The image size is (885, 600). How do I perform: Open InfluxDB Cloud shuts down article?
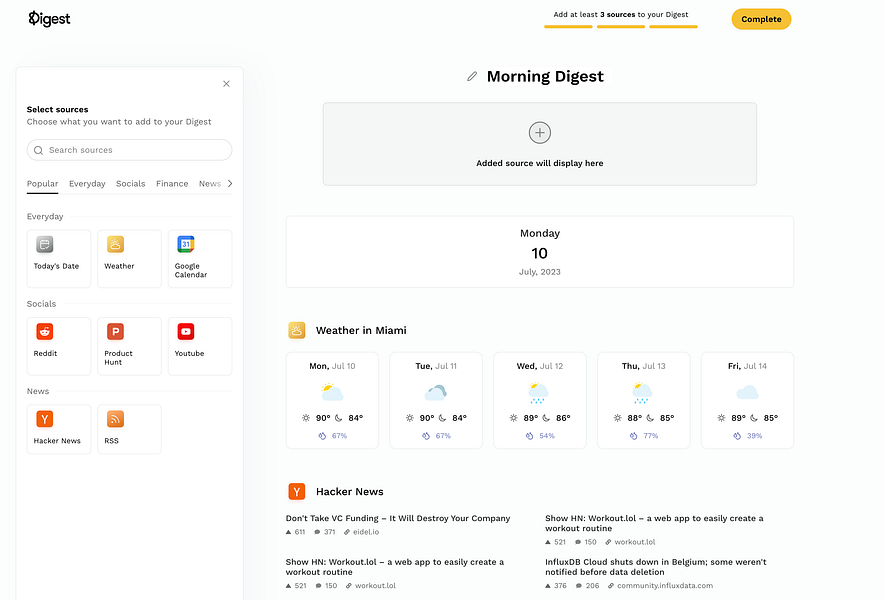[656, 567]
